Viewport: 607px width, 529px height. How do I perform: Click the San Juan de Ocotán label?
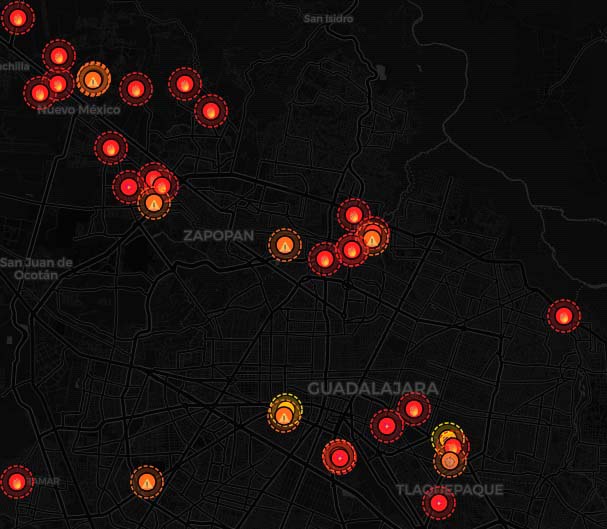[36, 269]
